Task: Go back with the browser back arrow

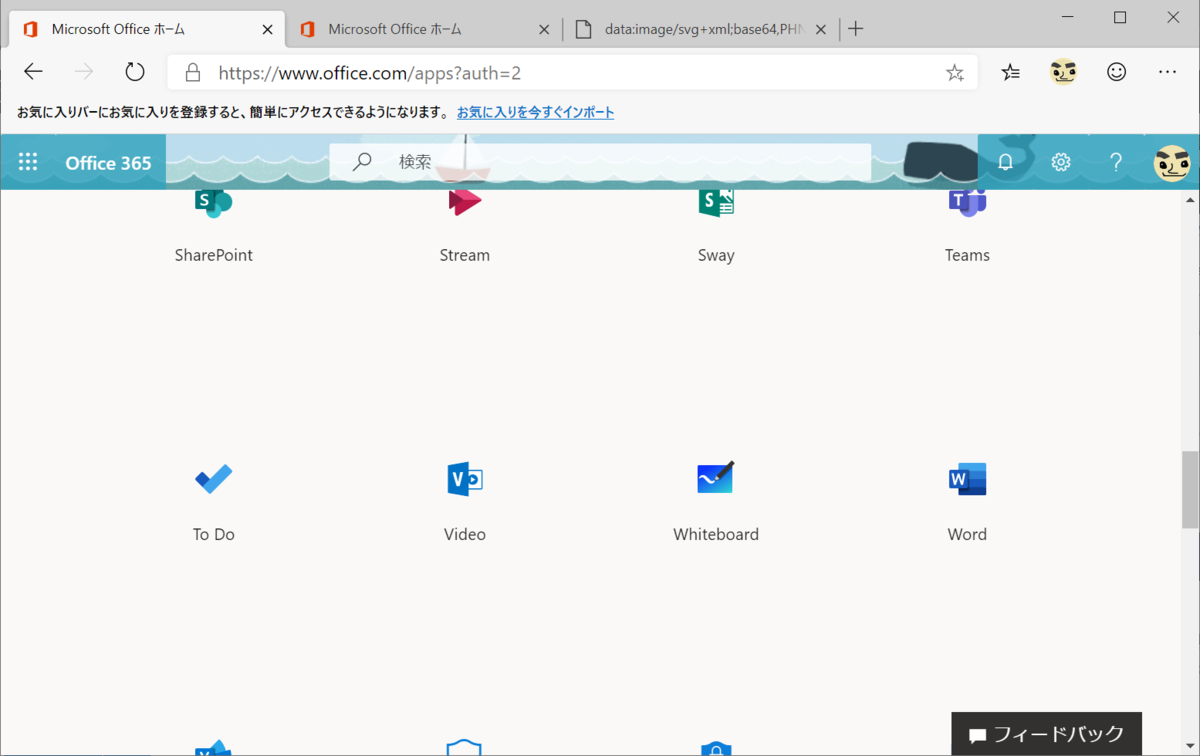Action: (x=33, y=72)
